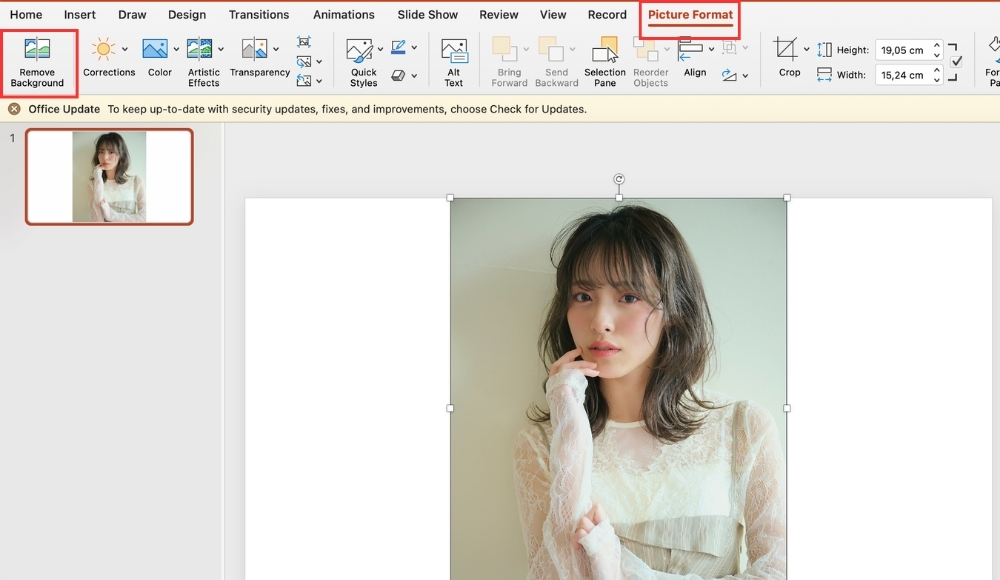Image resolution: width=1000 pixels, height=580 pixels.
Task: Open the Picture Effects dropdown
Action: [415, 75]
